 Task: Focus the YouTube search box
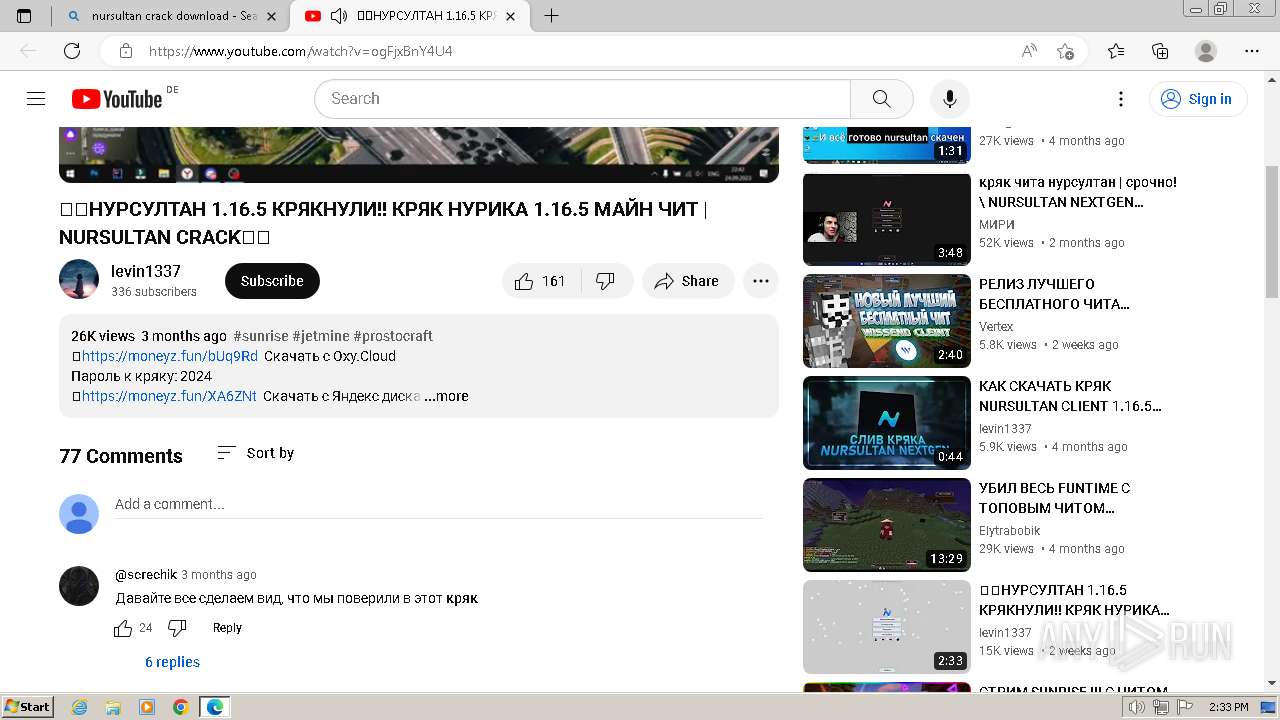[x=583, y=98]
